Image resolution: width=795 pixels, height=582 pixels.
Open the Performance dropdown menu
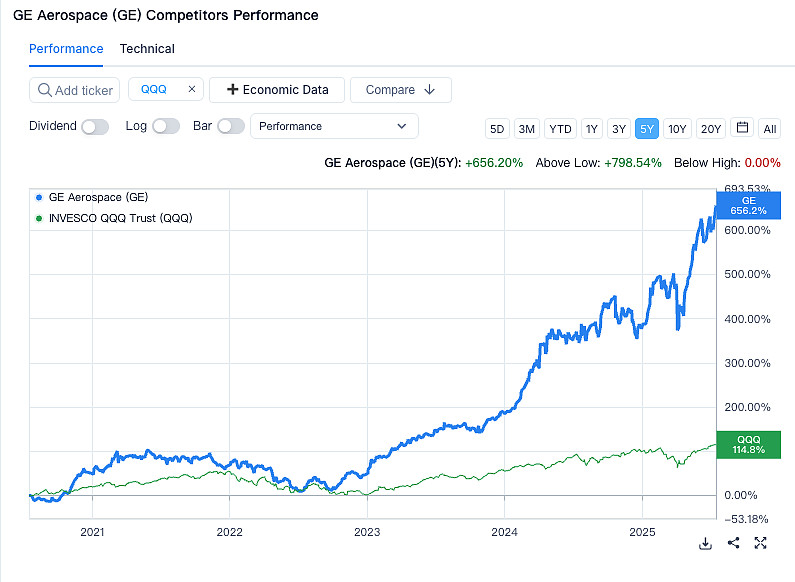coord(334,126)
